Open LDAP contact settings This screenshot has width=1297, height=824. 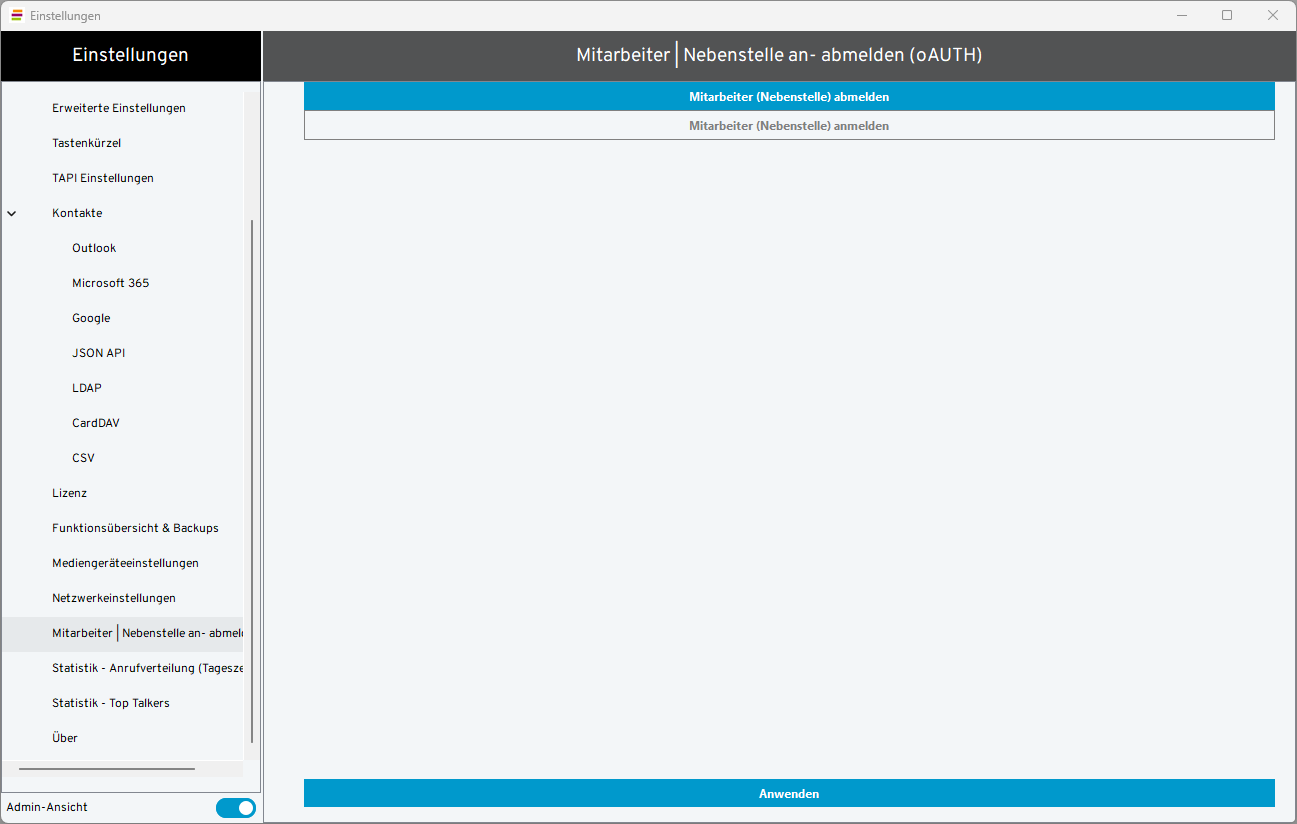87,388
